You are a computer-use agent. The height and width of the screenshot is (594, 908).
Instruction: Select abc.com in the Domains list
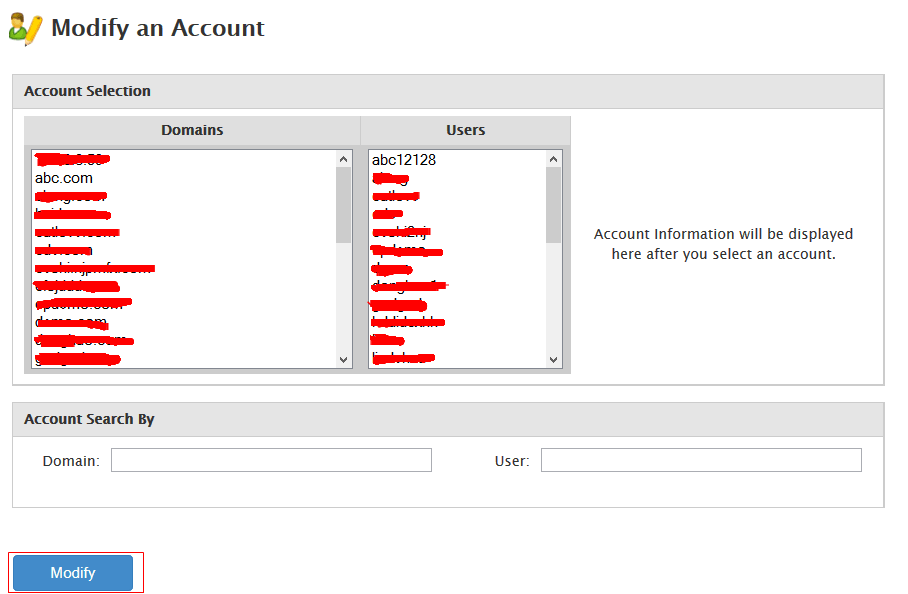click(x=64, y=178)
